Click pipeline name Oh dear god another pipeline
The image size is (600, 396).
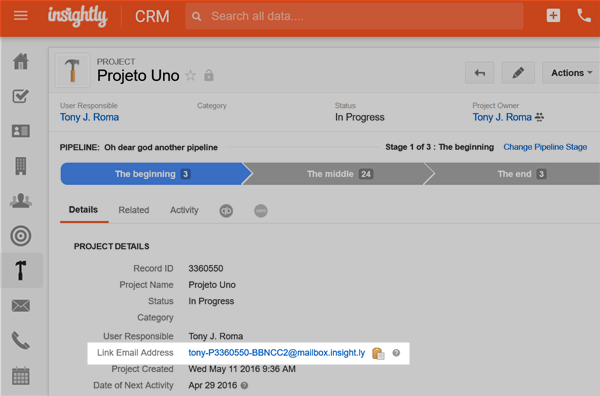click(161, 147)
